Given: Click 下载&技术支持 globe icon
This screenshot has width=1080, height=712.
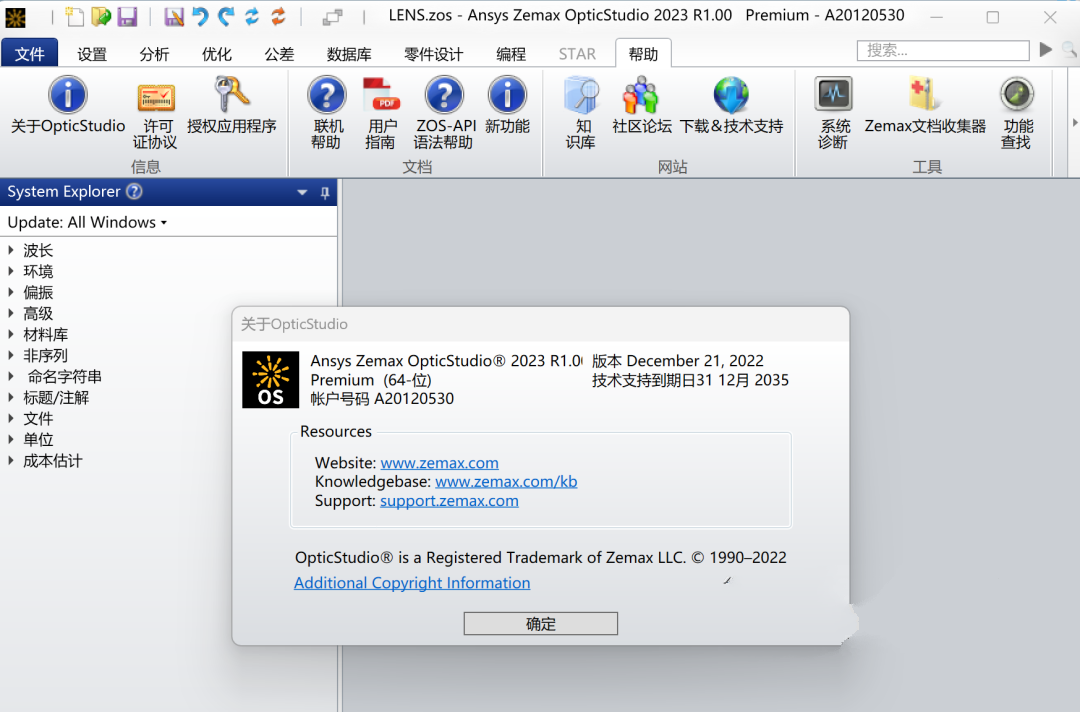Looking at the screenshot, I should coord(731,95).
